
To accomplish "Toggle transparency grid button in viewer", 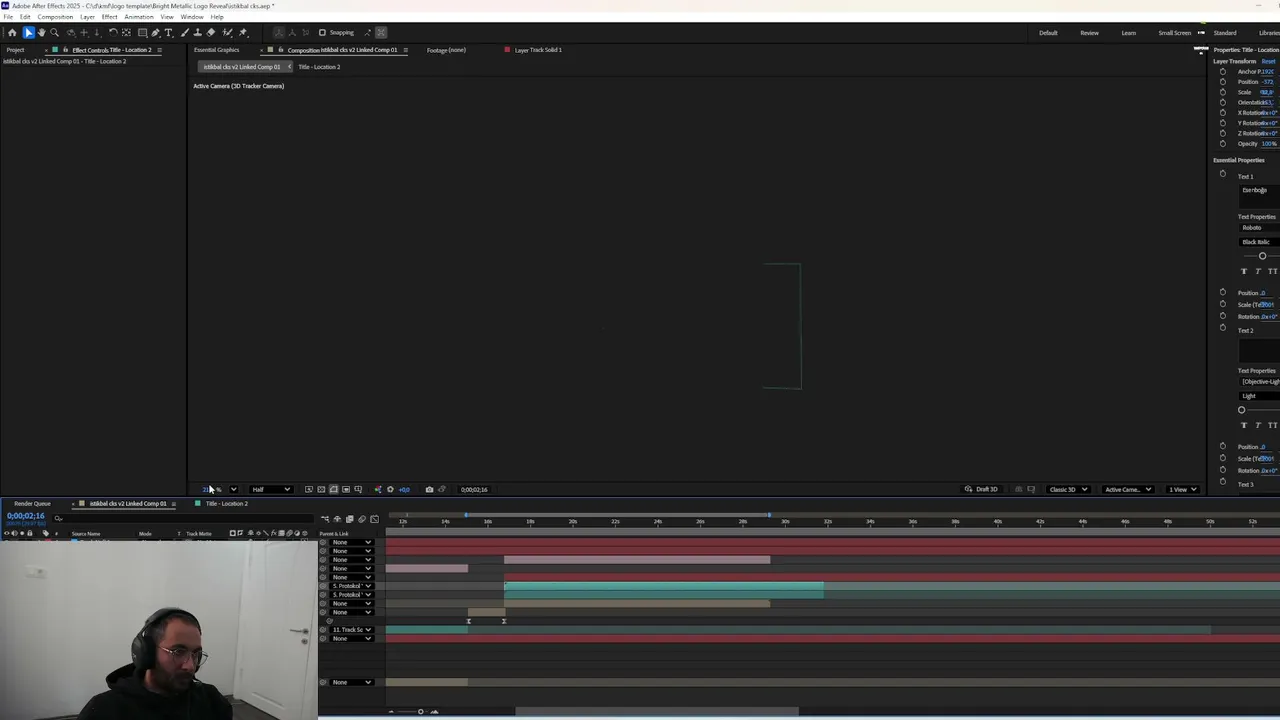I will tap(322, 489).
